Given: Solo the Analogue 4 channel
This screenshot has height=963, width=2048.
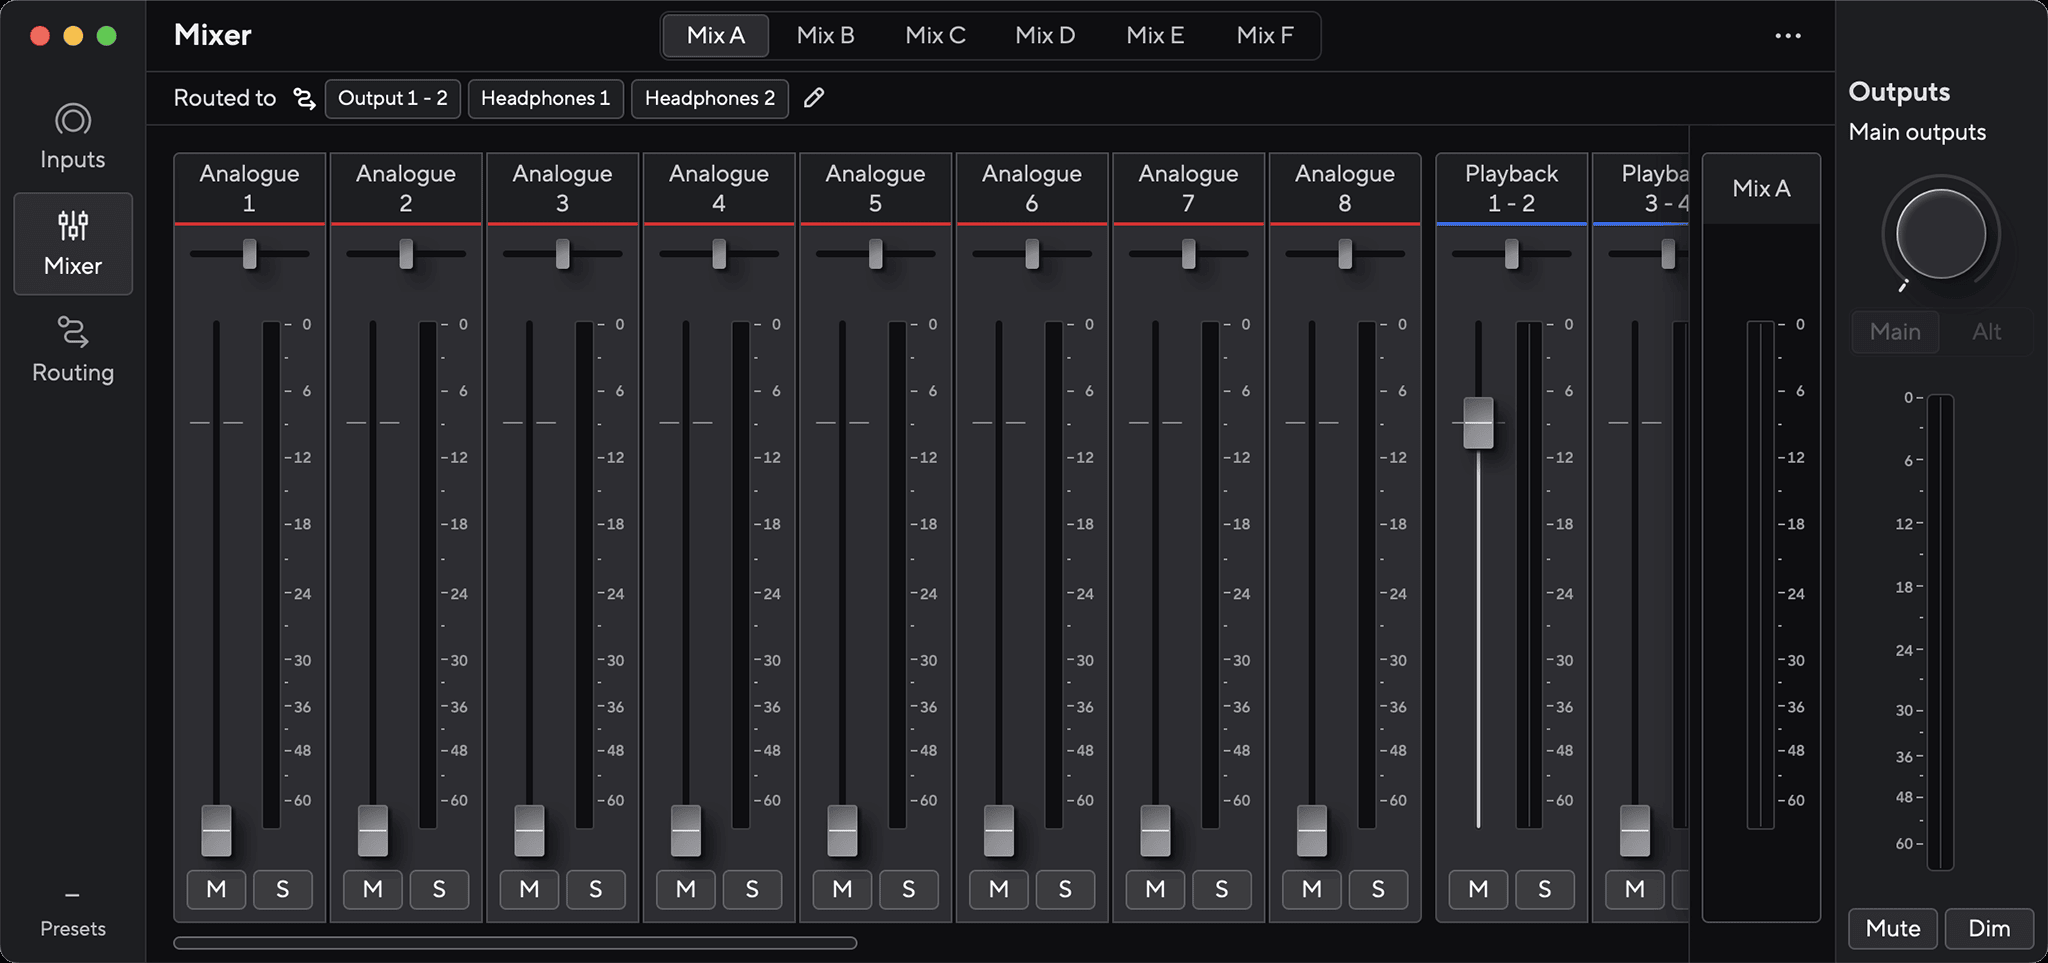Looking at the screenshot, I should pos(752,889).
